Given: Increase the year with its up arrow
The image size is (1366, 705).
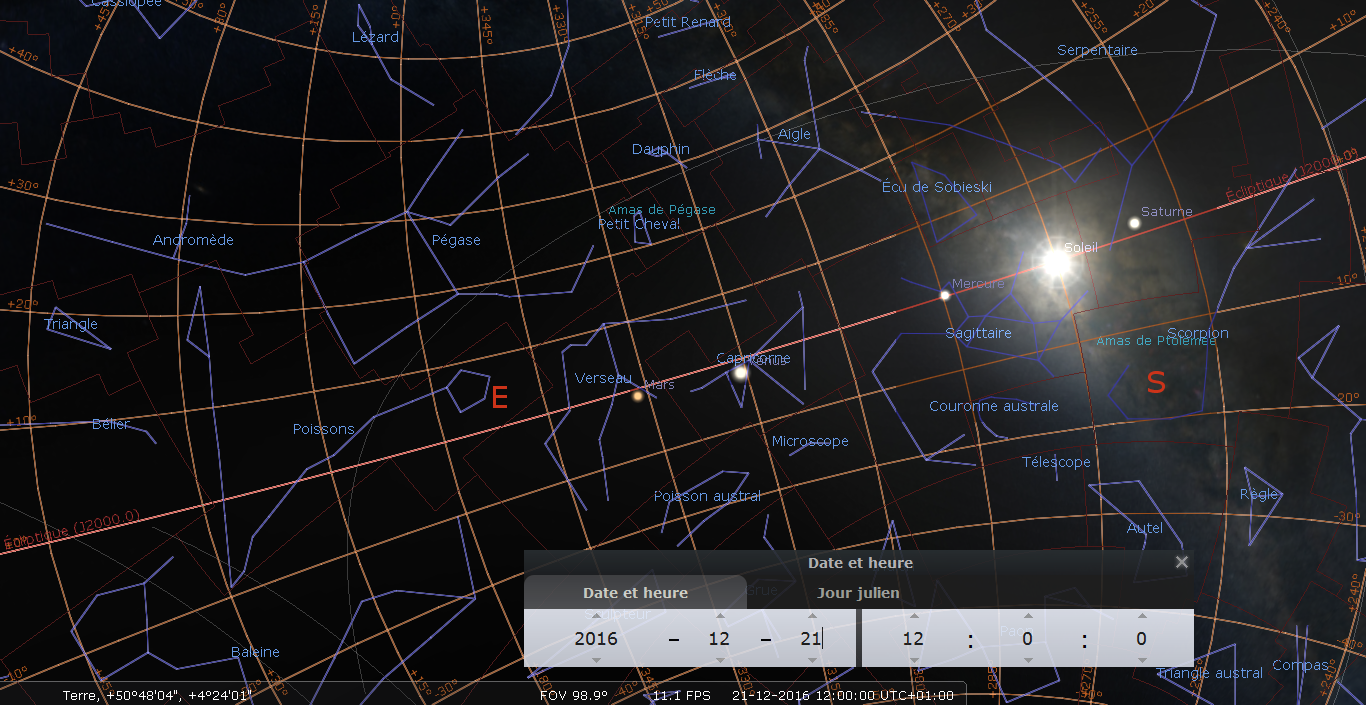Looking at the screenshot, I should (596, 616).
